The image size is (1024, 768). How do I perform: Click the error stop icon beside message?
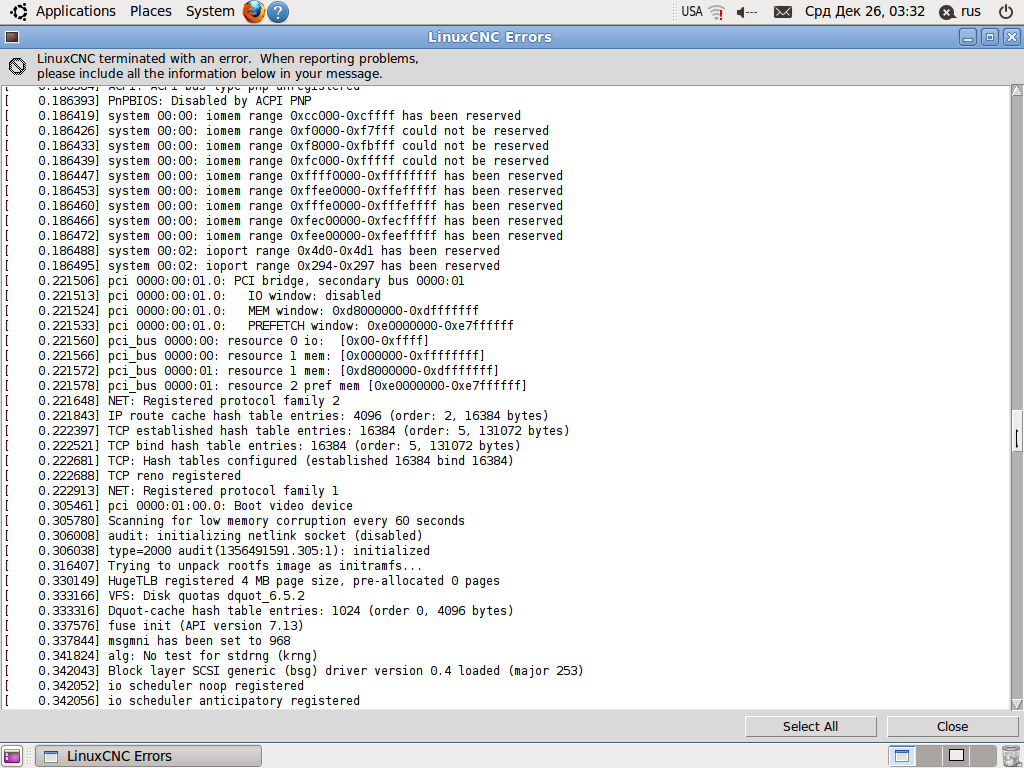[18, 66]
